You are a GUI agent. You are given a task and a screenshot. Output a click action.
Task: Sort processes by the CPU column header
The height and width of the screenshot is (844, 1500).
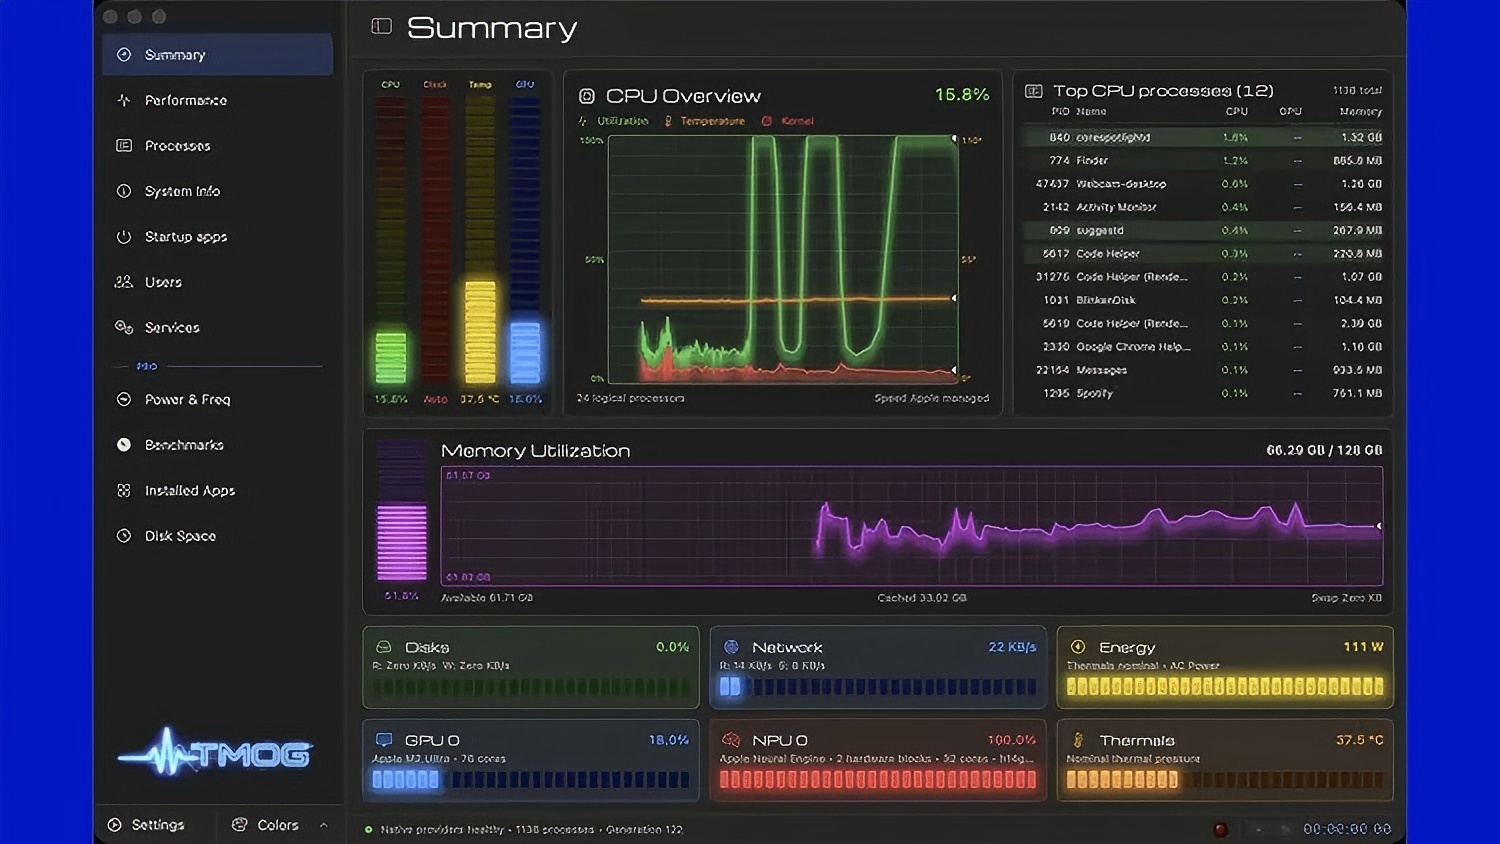(1237, 112)
